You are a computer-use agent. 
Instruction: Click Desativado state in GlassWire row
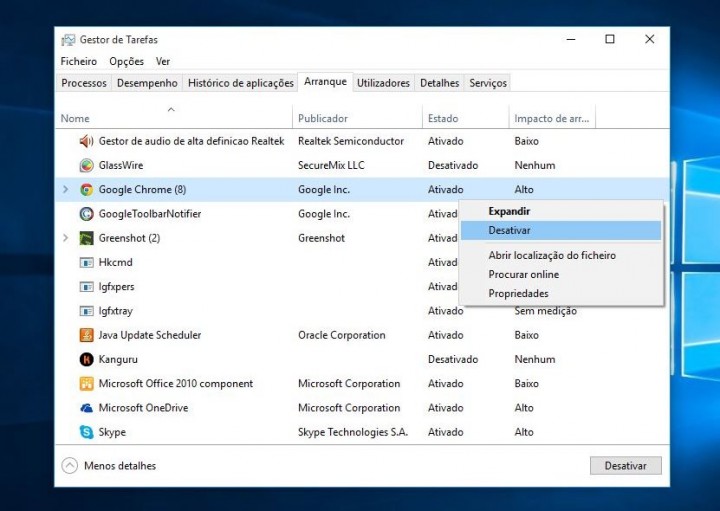(x=453, y=165)
